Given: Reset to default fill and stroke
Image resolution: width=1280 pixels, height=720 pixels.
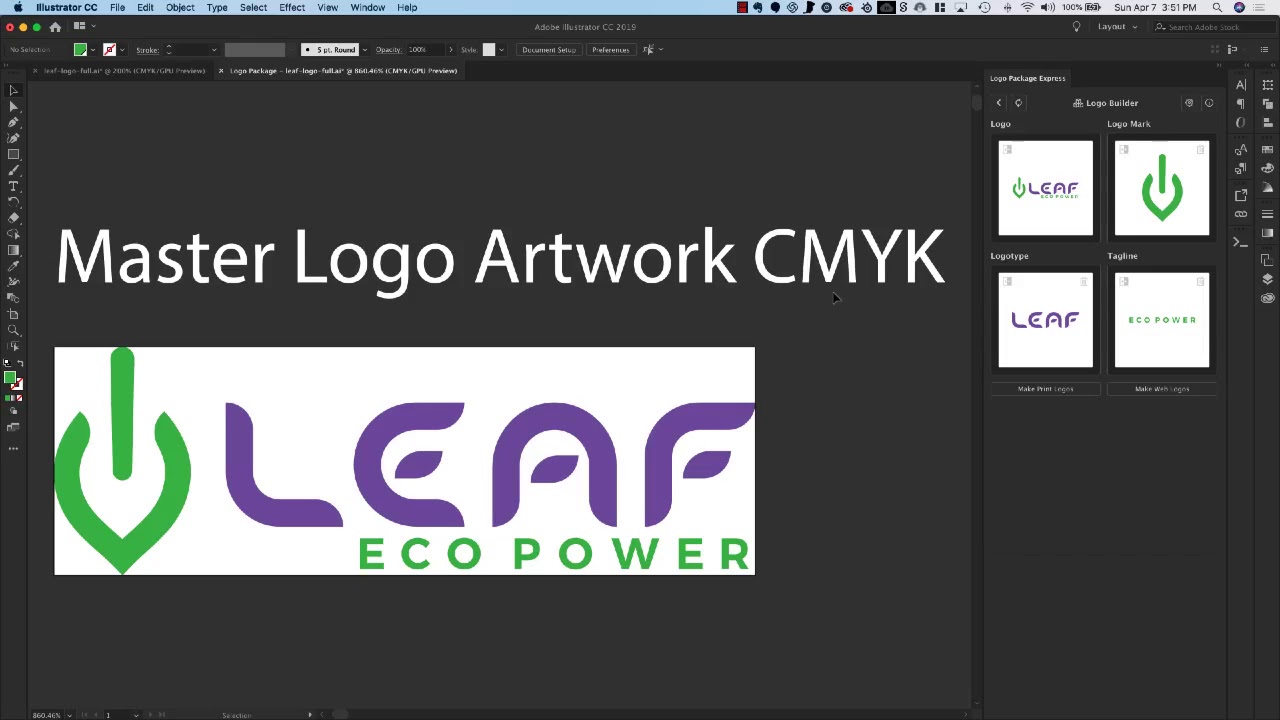Looking at the screenshot, I should pyautogui.click(x=6, y=365).
